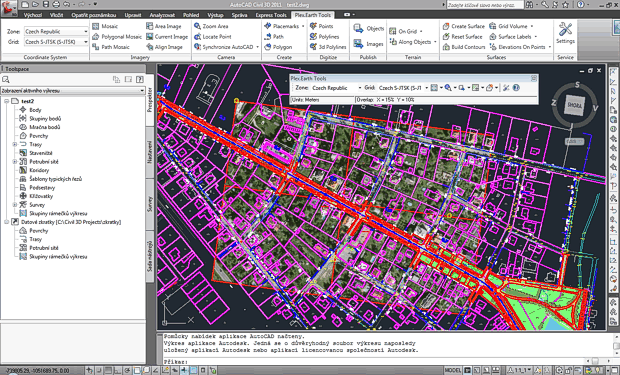Screen dimensions: 620x375
Task: Expand Potrubní sítě node under test2
Action: point(15,162)
